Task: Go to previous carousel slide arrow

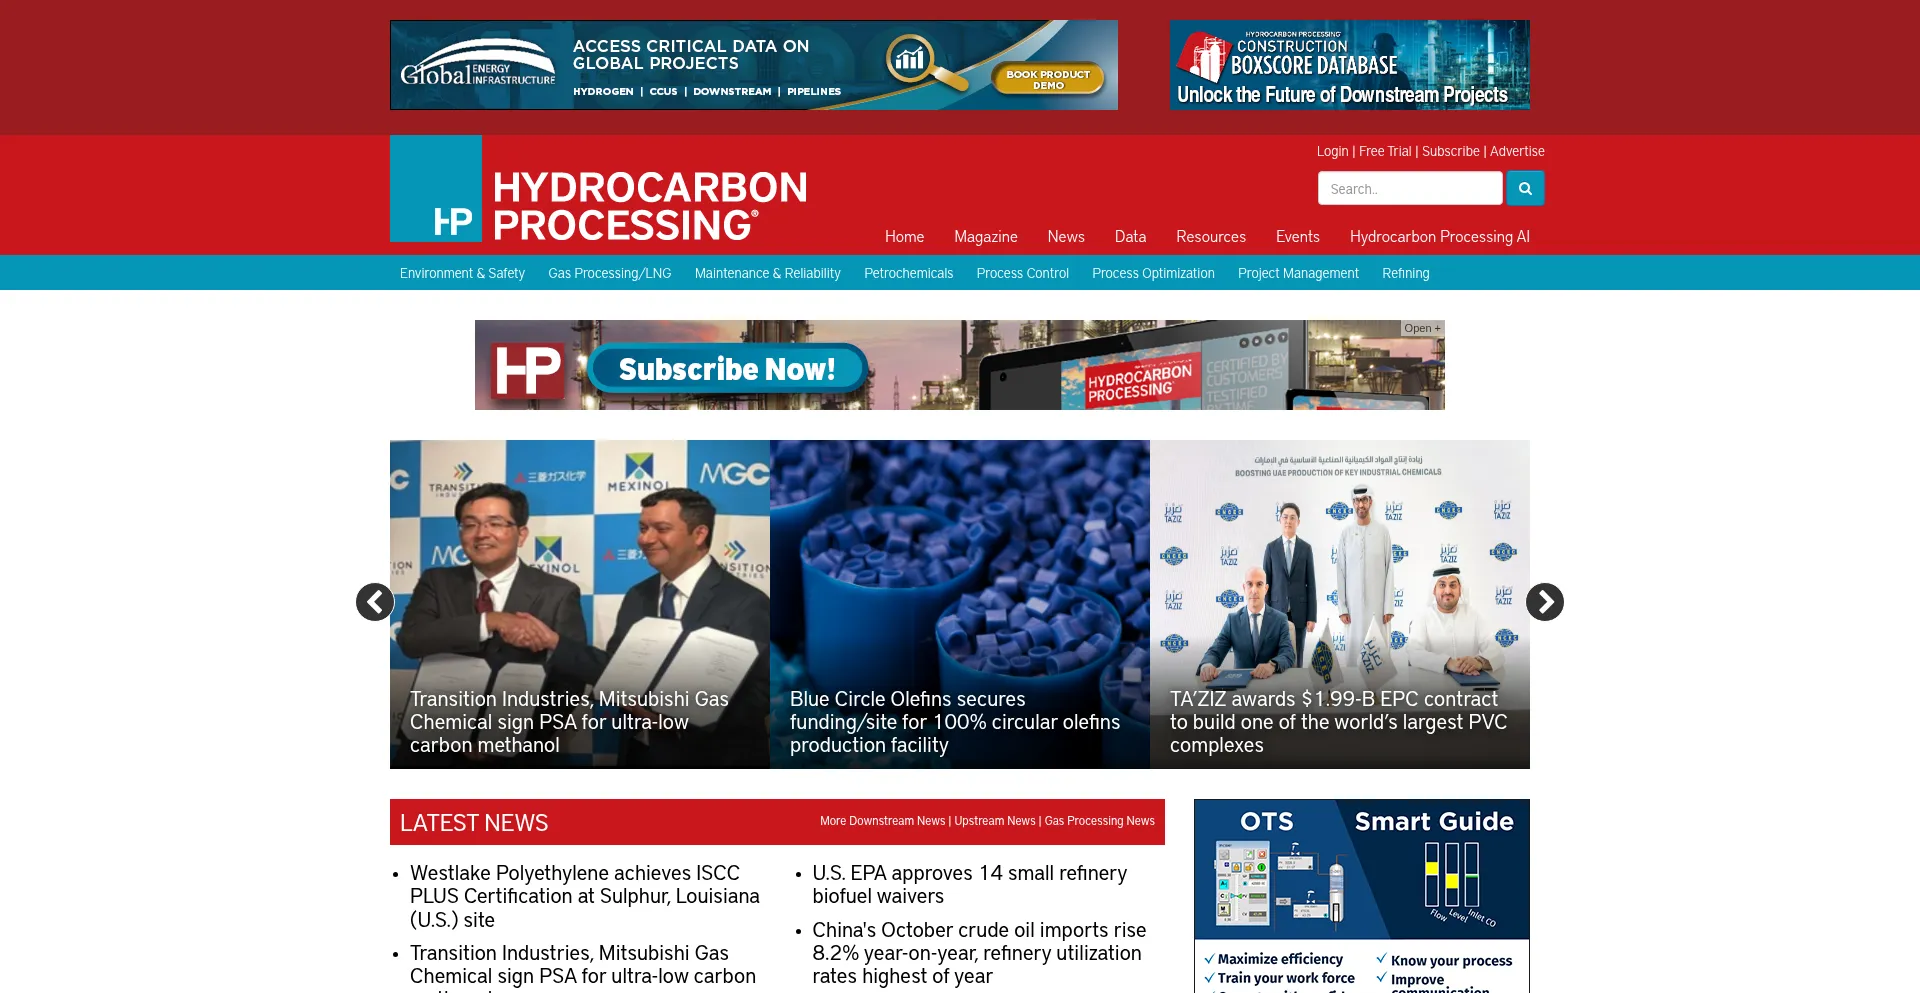Action: [375, 602]
